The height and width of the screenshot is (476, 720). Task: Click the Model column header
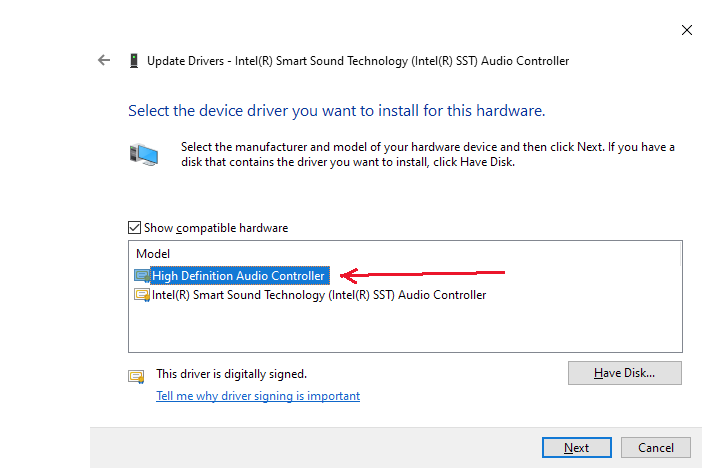(153, 254)
